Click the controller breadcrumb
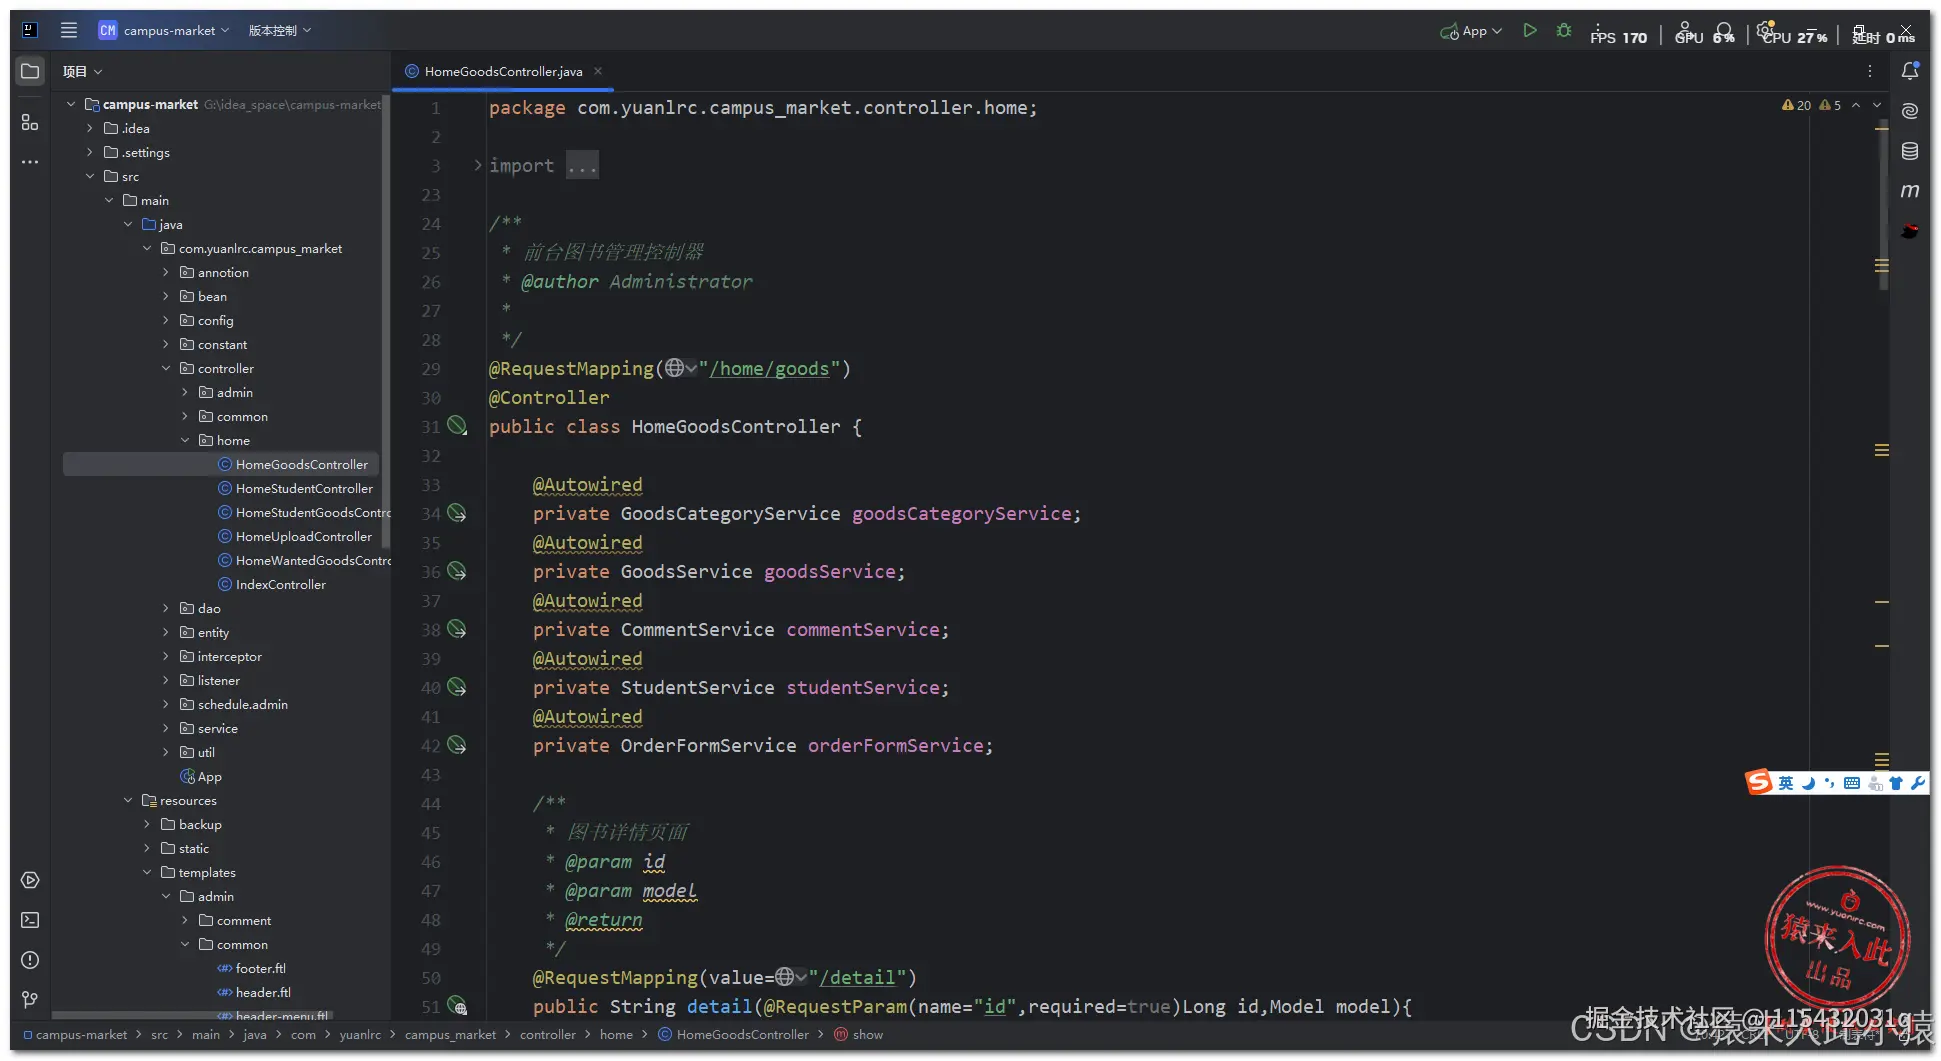 pyautogui.click(x=548, y=1034)
